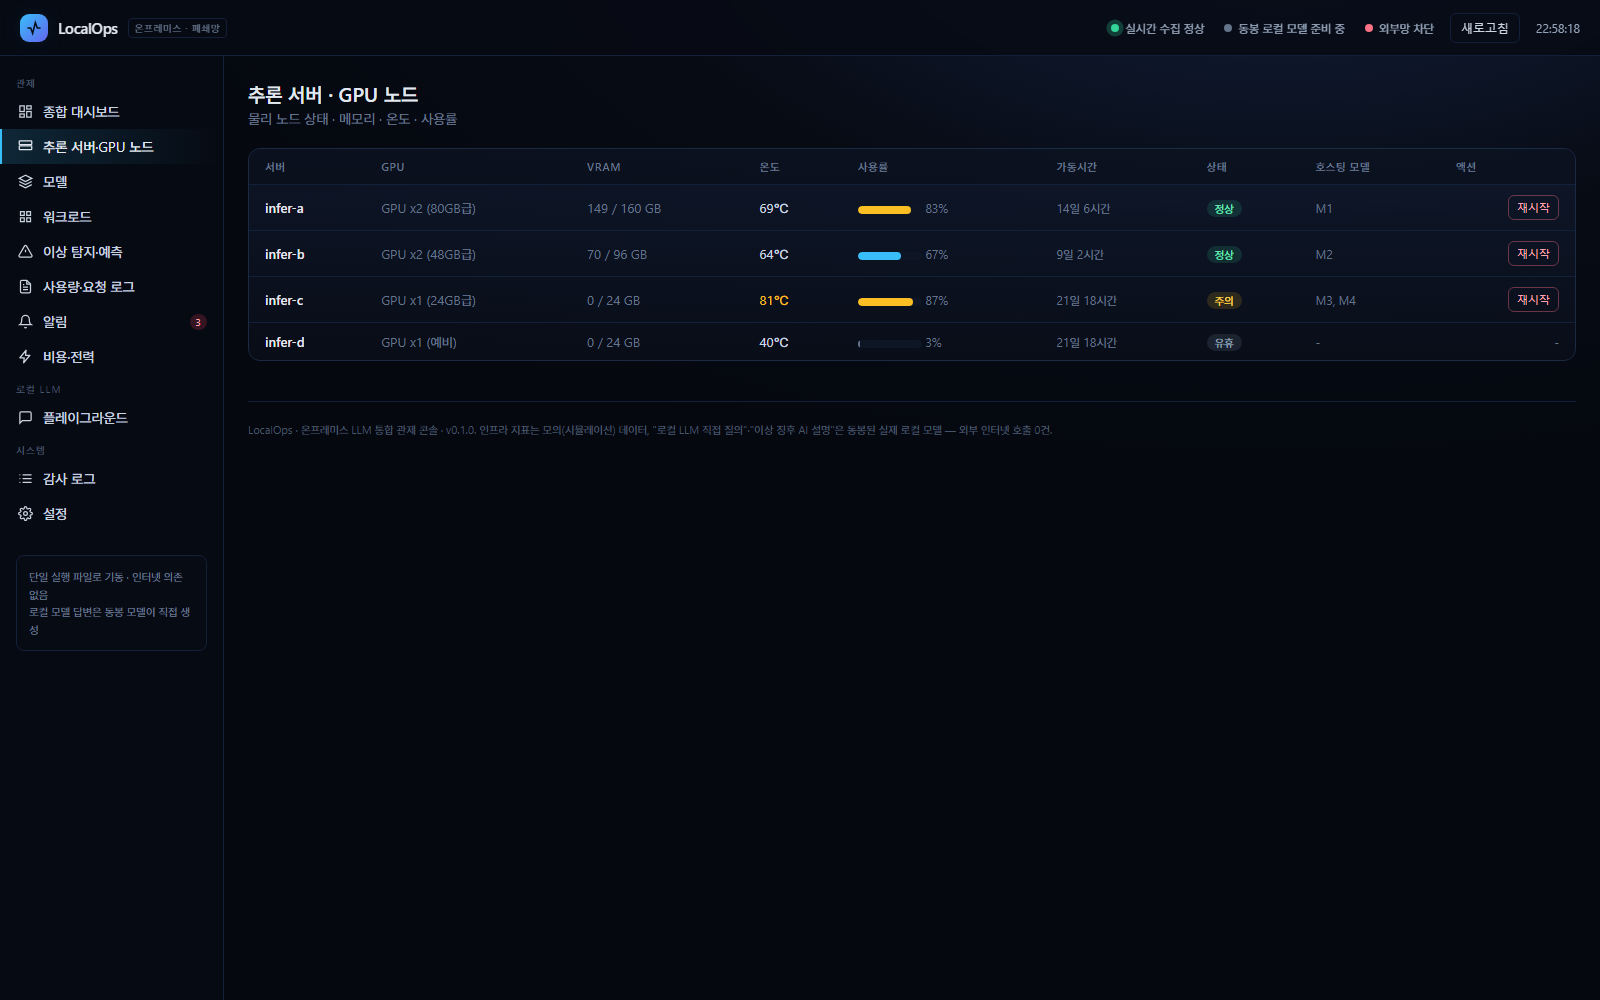Click the 9일 2시간 uptime value
The image size is (1600, 1000).
pos(1080,255)
